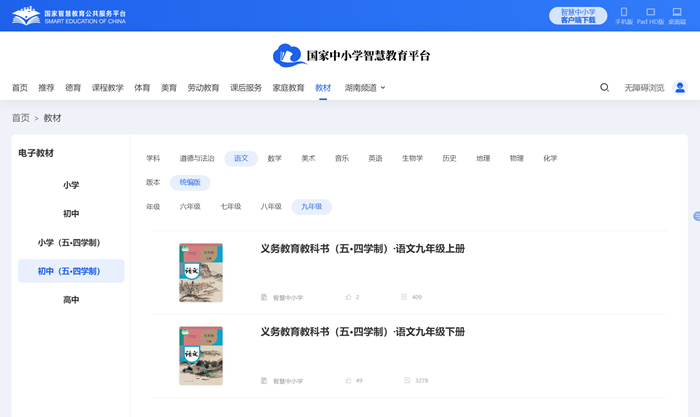This screenshot has height=417, width=700.
Task: Select 初中（五·四学制） in sidebar
Action: (x=71, y=271)
